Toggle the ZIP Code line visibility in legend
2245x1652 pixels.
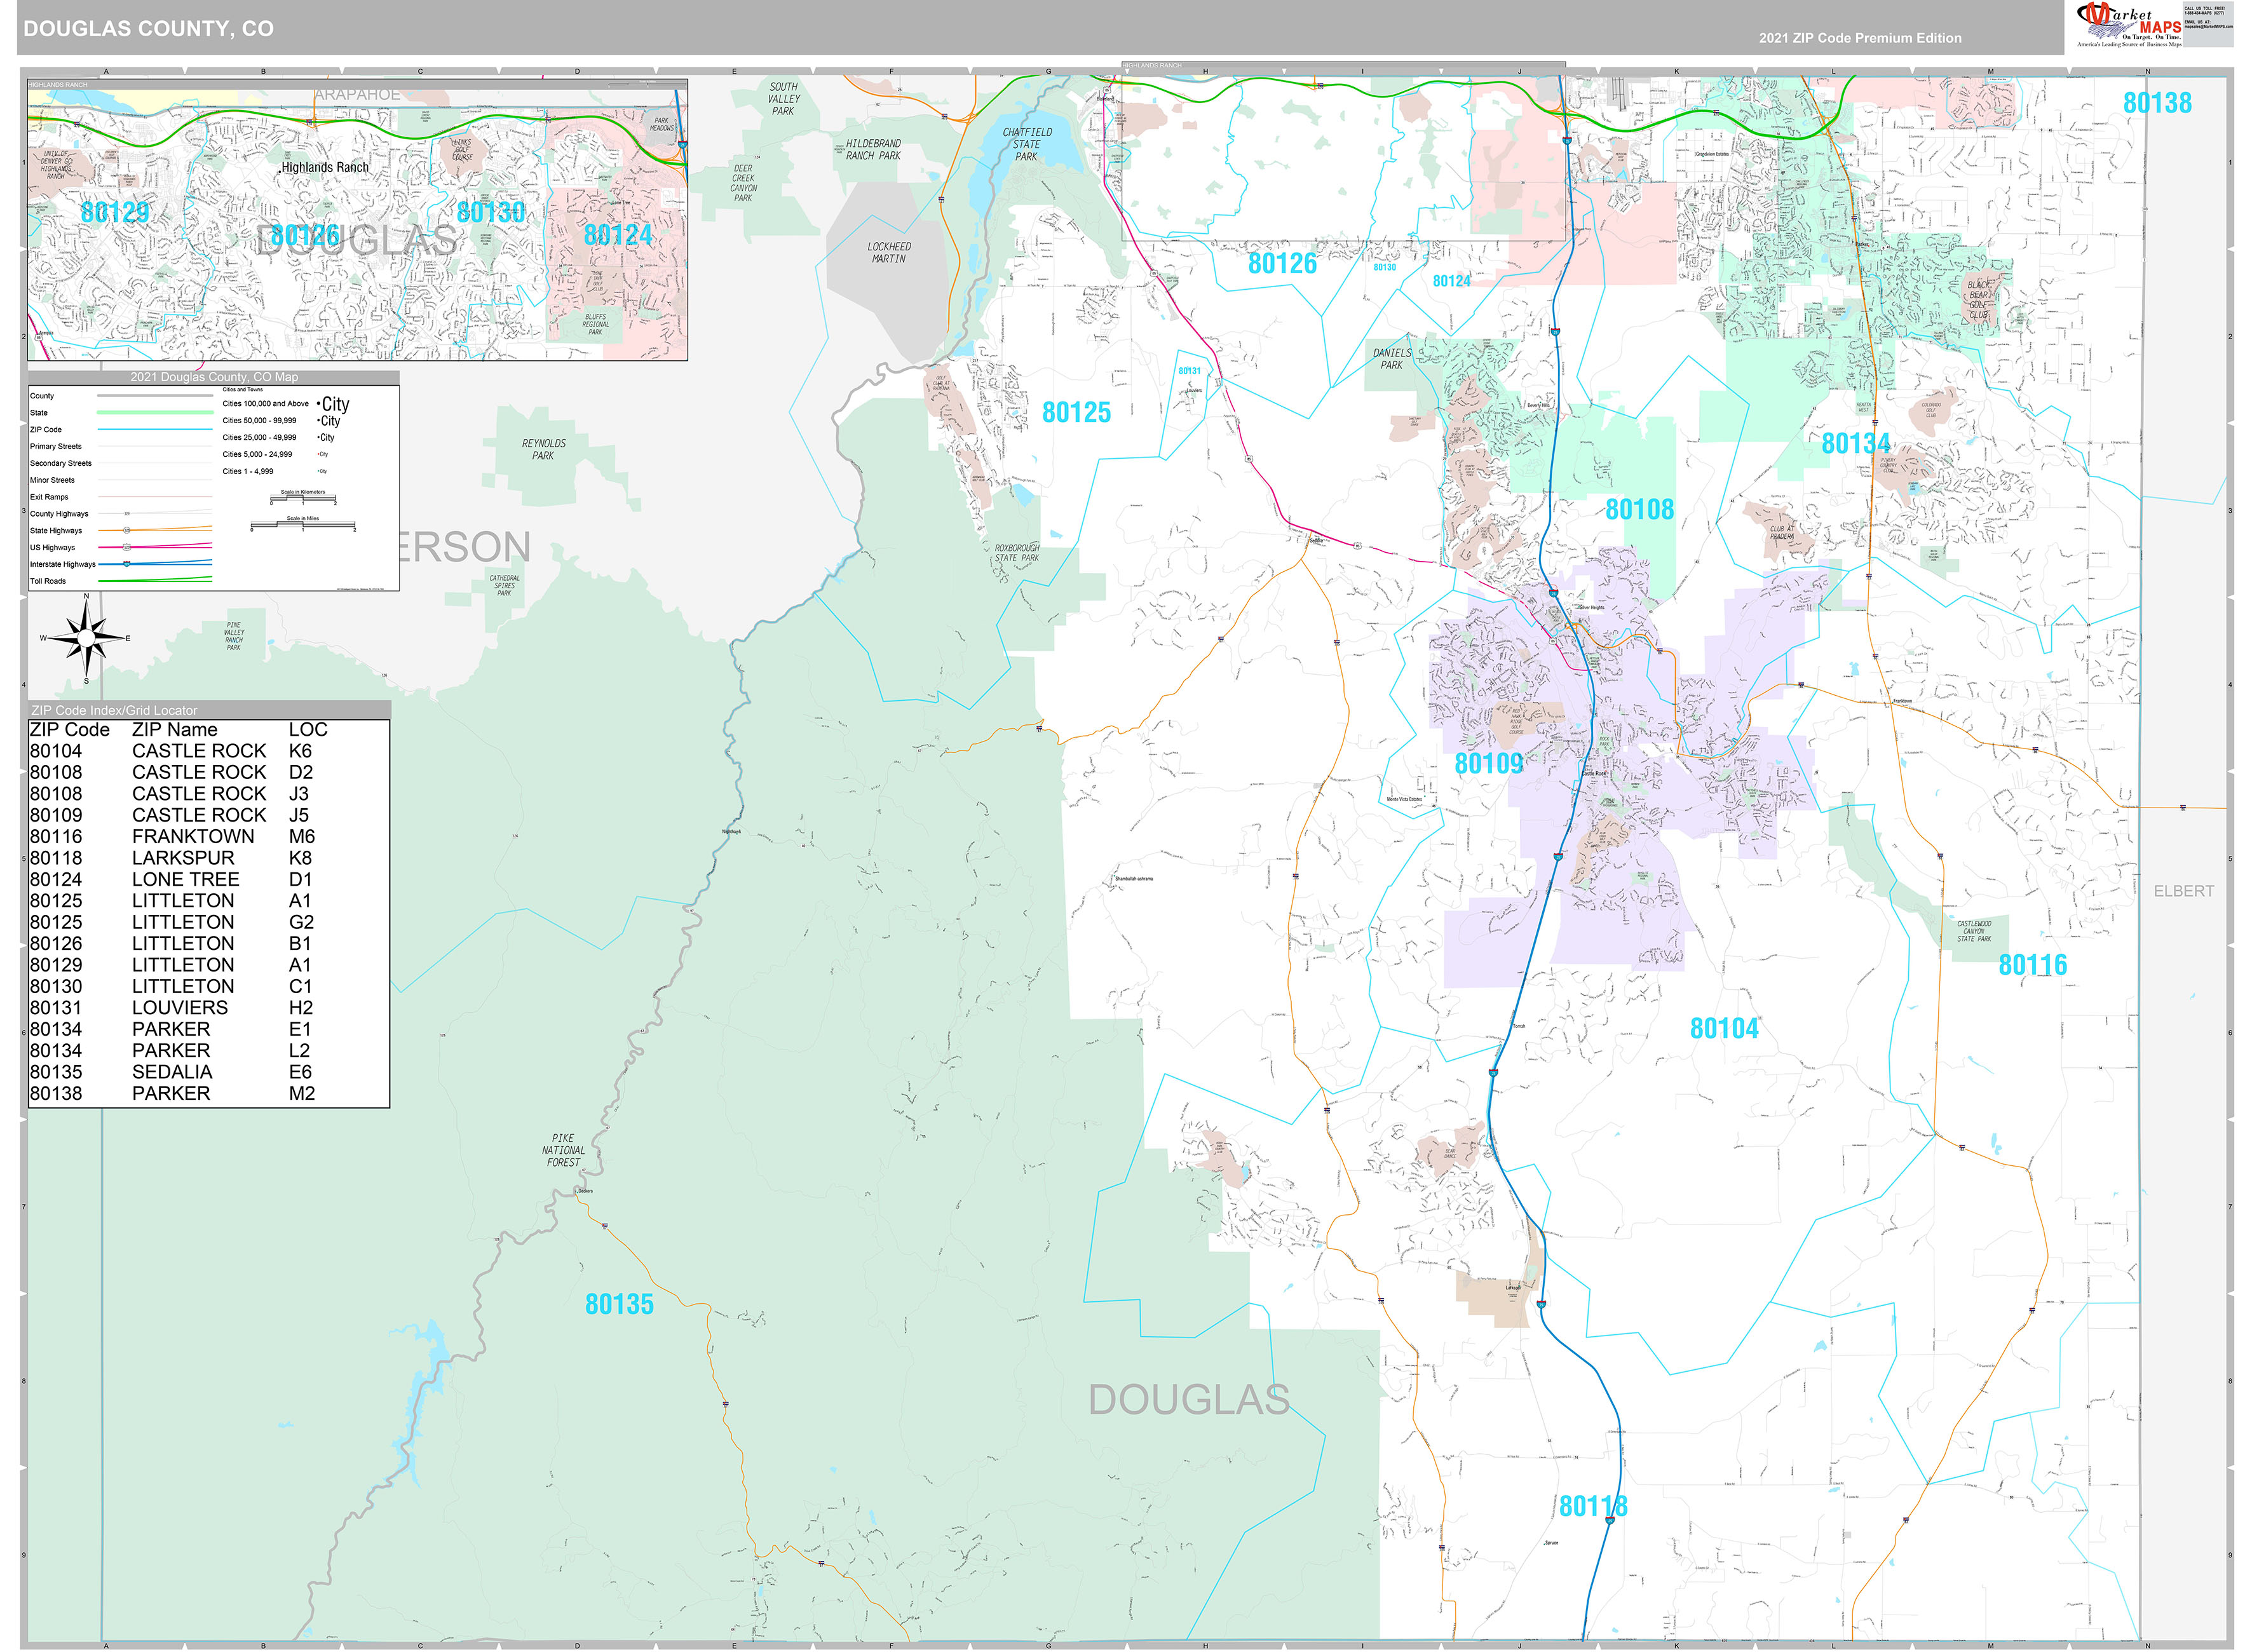[155, 430]
